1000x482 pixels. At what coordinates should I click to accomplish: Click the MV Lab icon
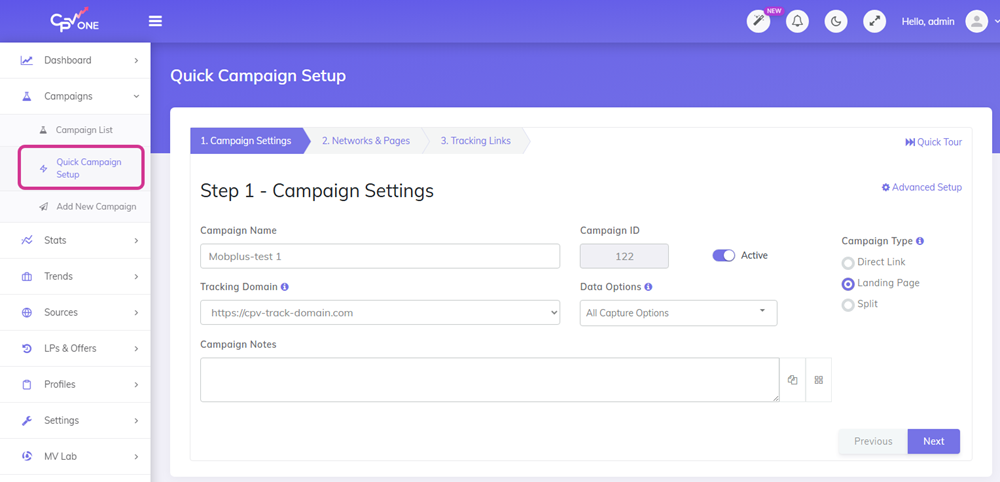click(27, 456)
